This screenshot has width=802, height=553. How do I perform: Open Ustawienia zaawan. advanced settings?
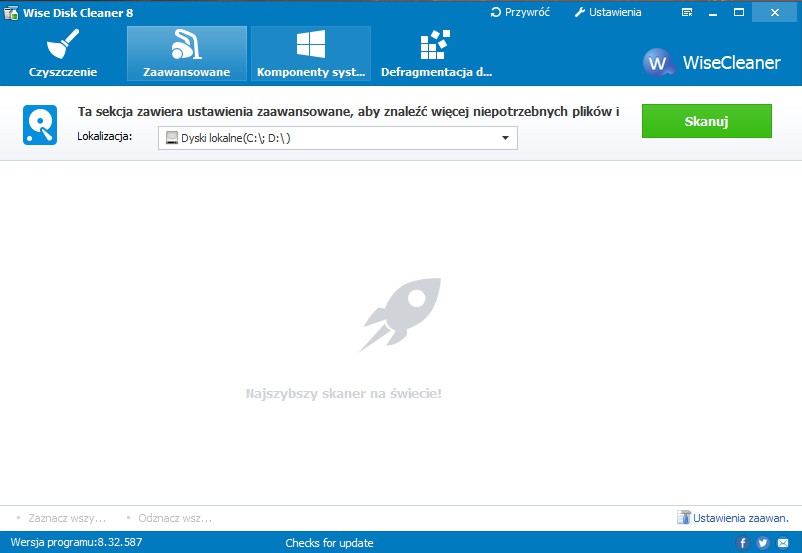point(732,518)
